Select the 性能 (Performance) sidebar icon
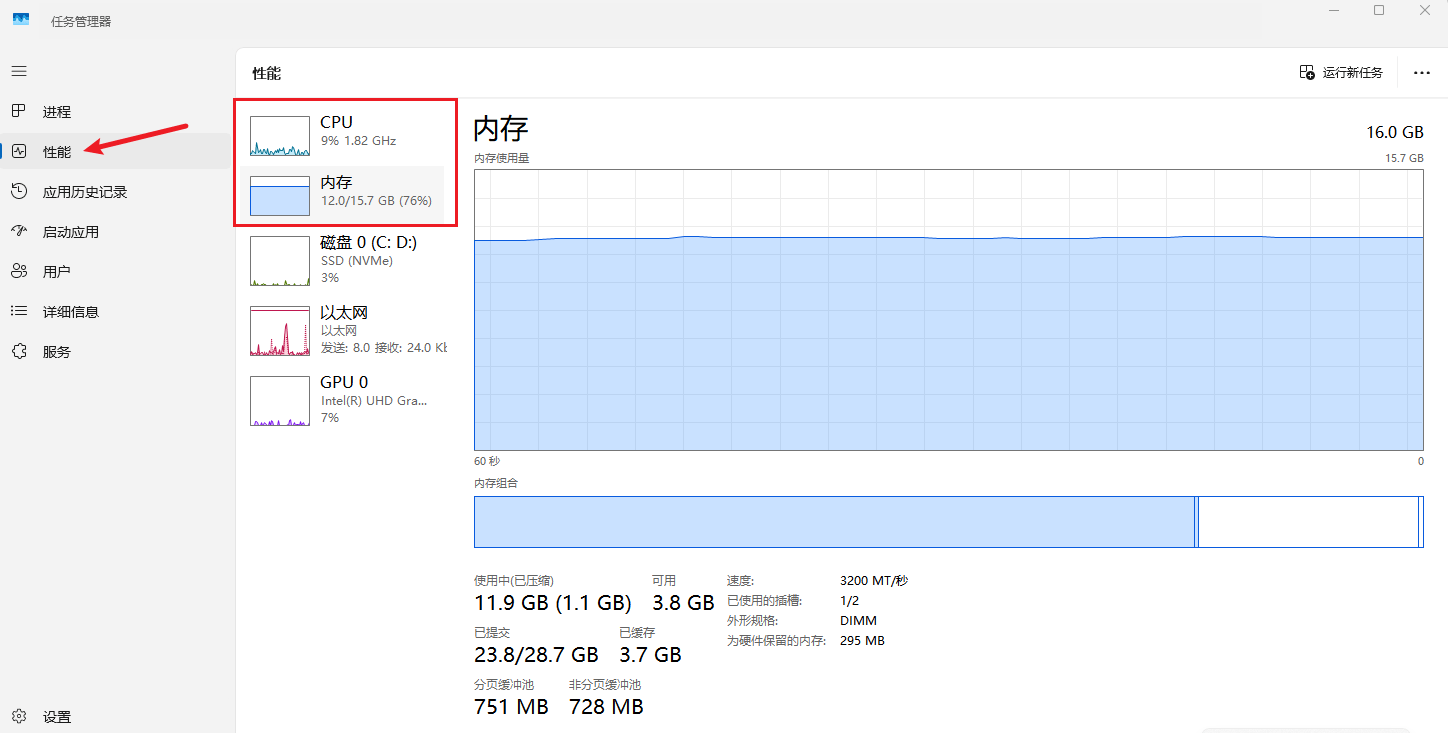 point(19,151)
